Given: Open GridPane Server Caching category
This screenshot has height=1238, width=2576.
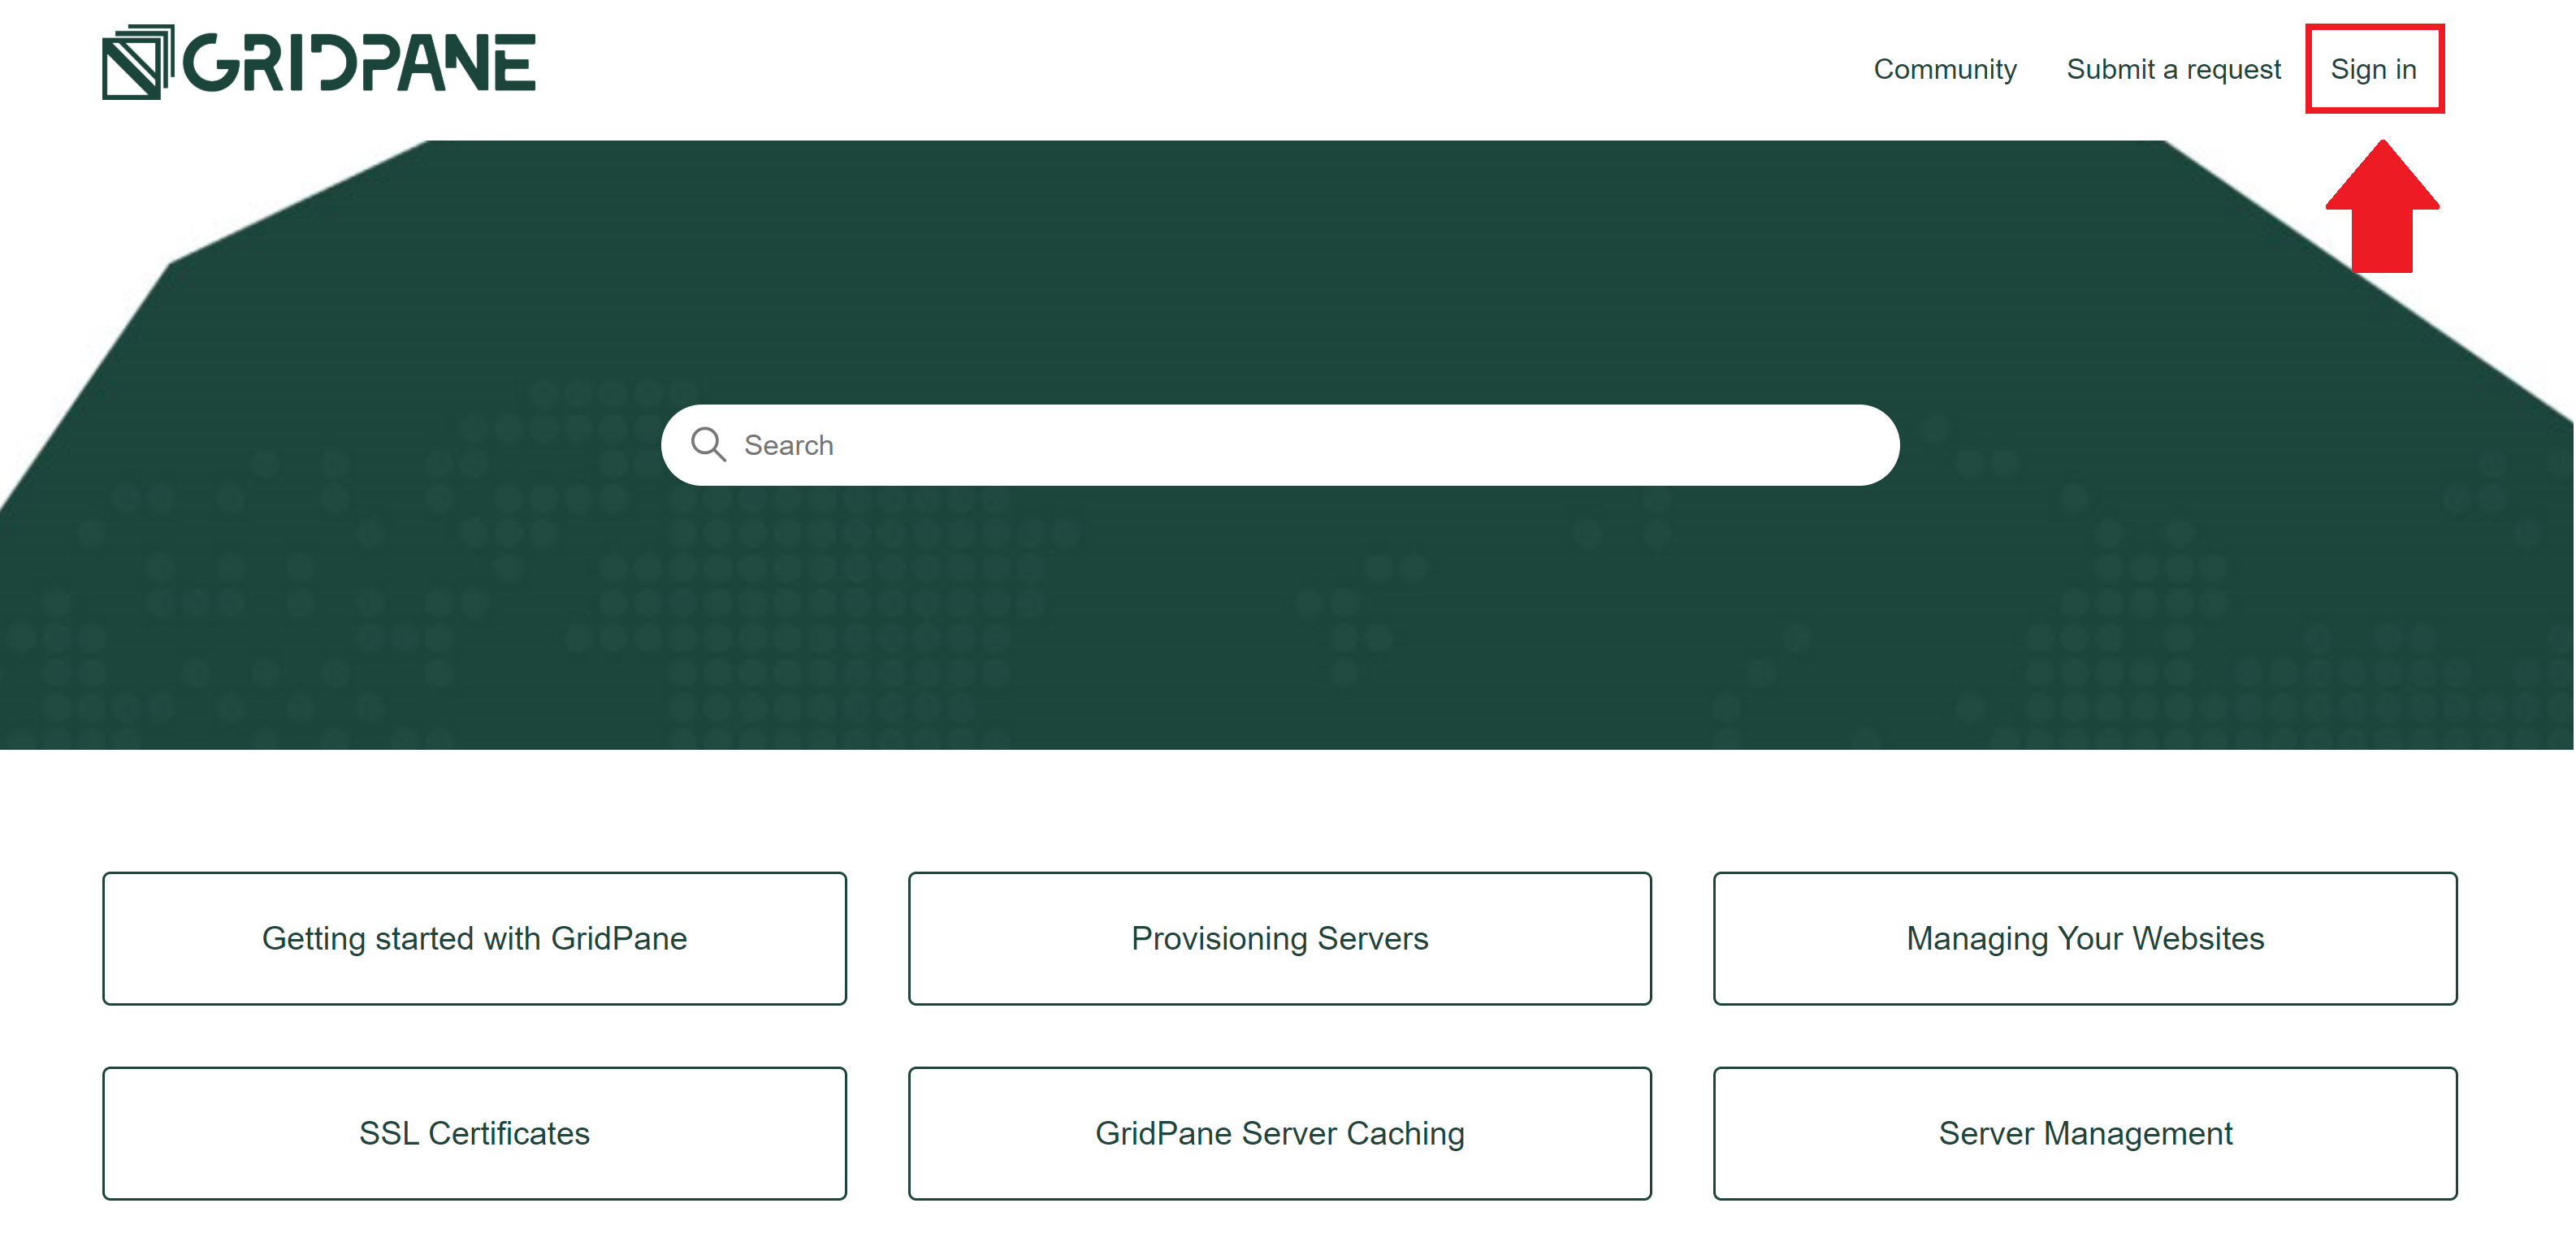Looking at the screenshot, I should coord(1279,1133).
